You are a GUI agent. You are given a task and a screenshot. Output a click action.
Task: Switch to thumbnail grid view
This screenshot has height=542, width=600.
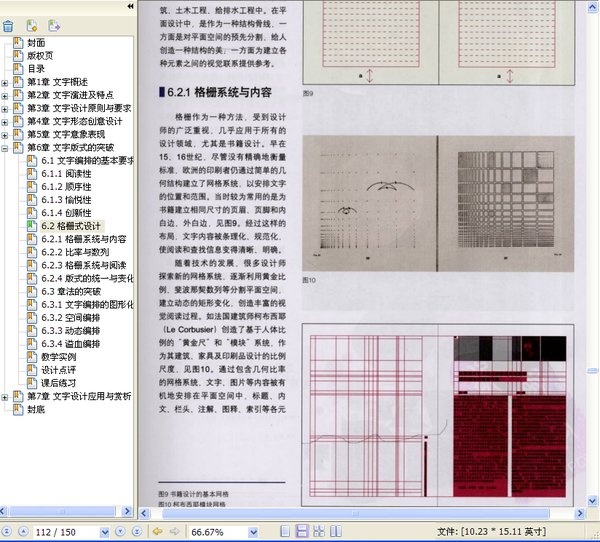319,531
